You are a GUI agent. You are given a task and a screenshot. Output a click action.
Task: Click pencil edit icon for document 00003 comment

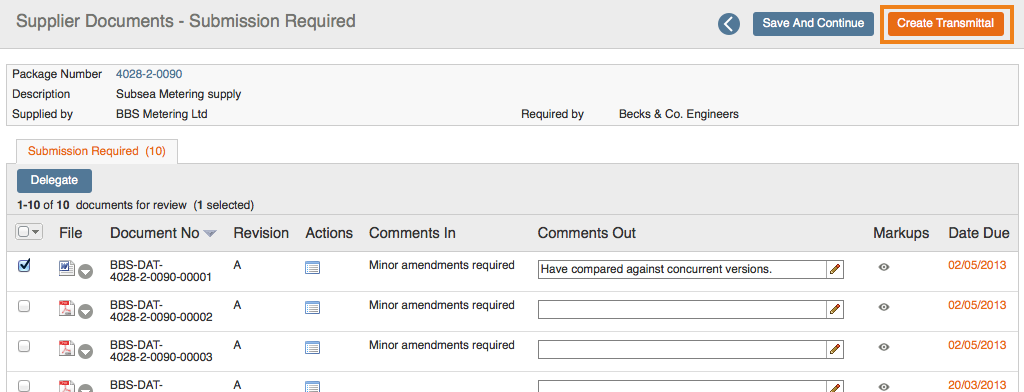(x=835, y=350)
